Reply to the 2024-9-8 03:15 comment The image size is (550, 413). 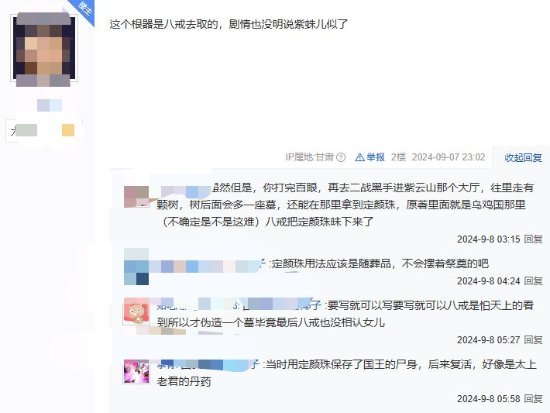533,239
